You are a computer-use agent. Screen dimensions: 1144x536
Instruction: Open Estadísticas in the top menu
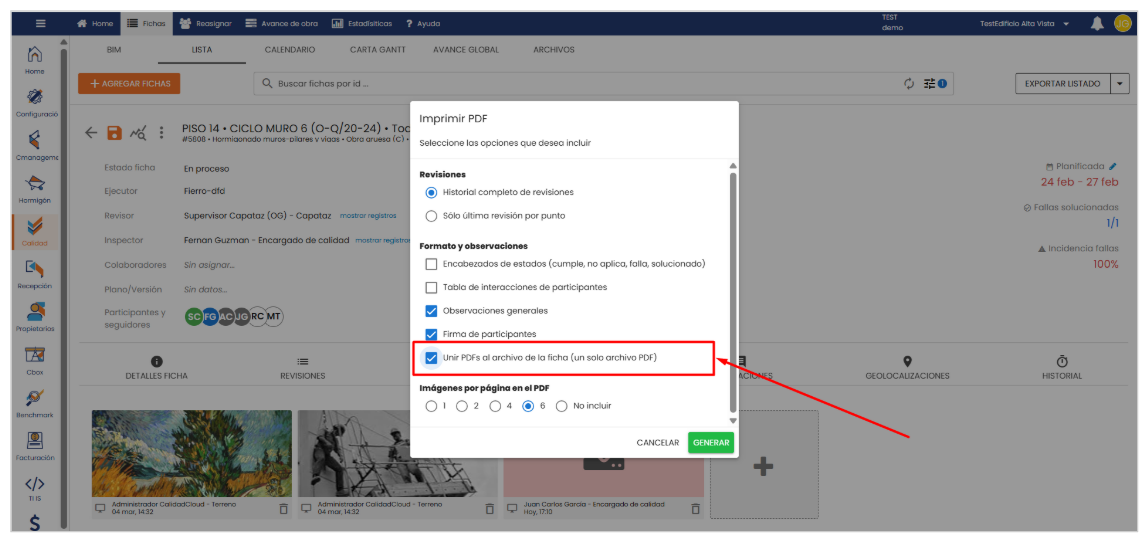coord(363,24)
